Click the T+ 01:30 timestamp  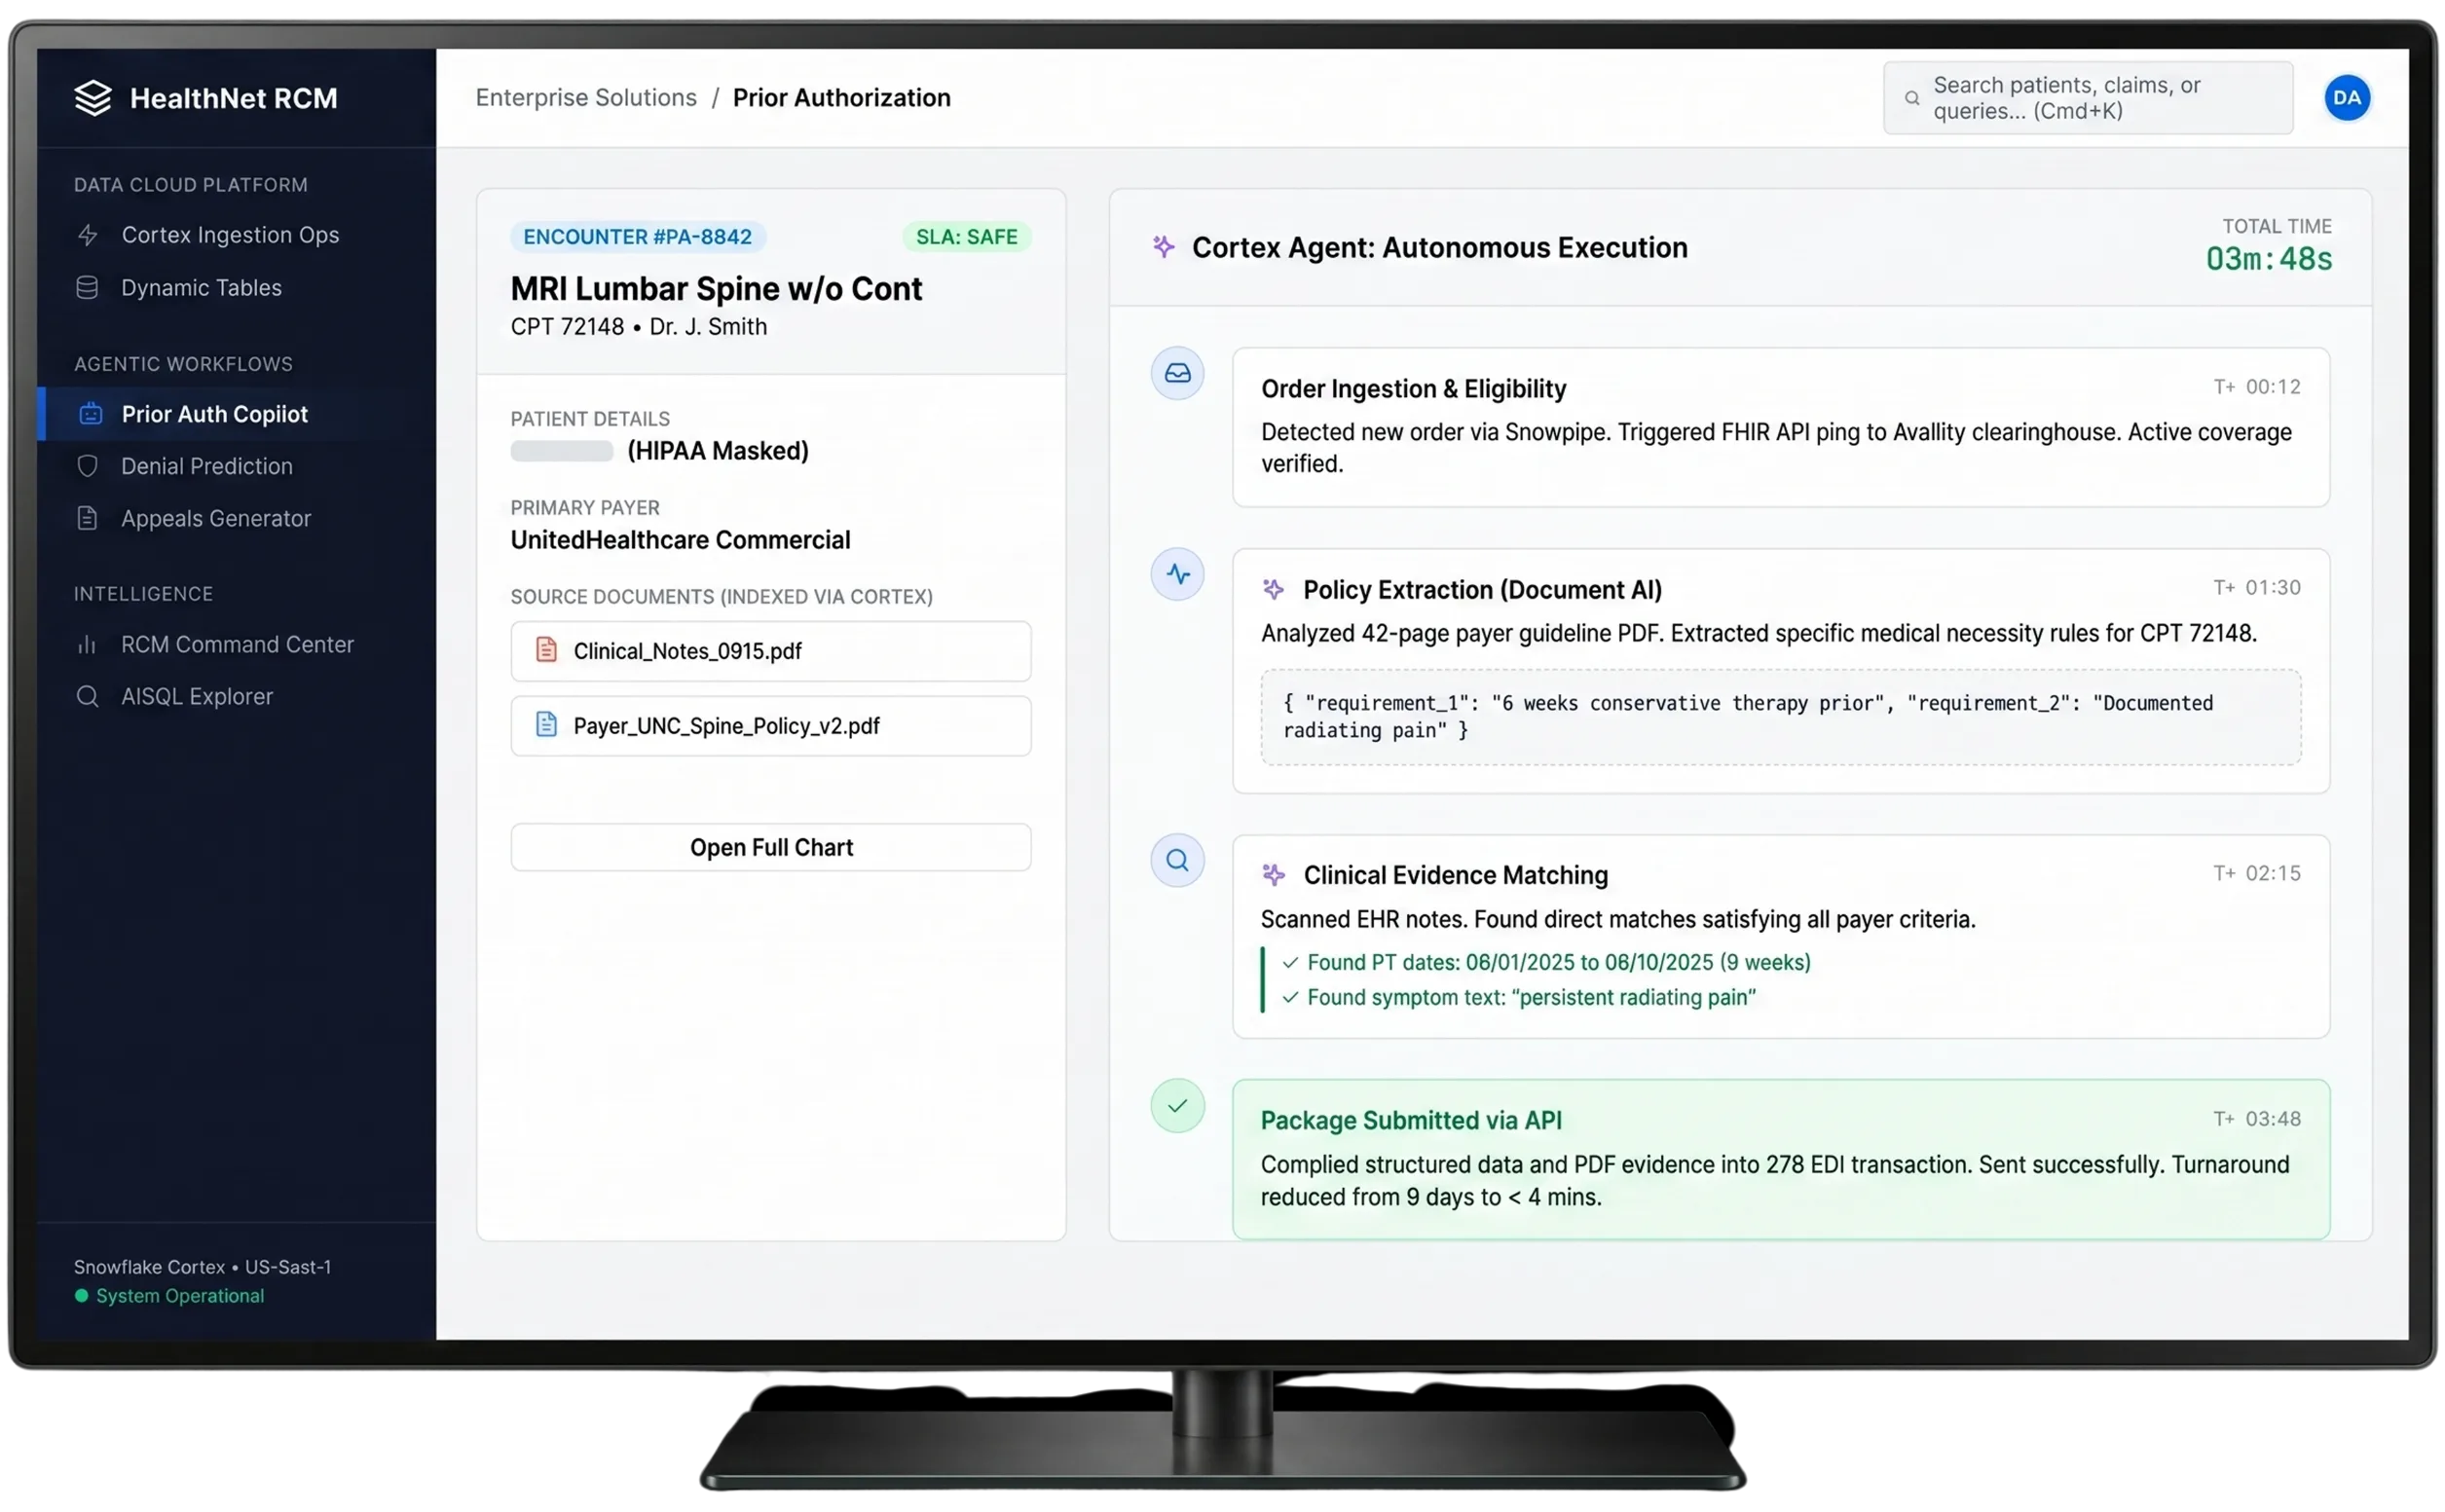pyautogui.click(x=2256, y=588)
